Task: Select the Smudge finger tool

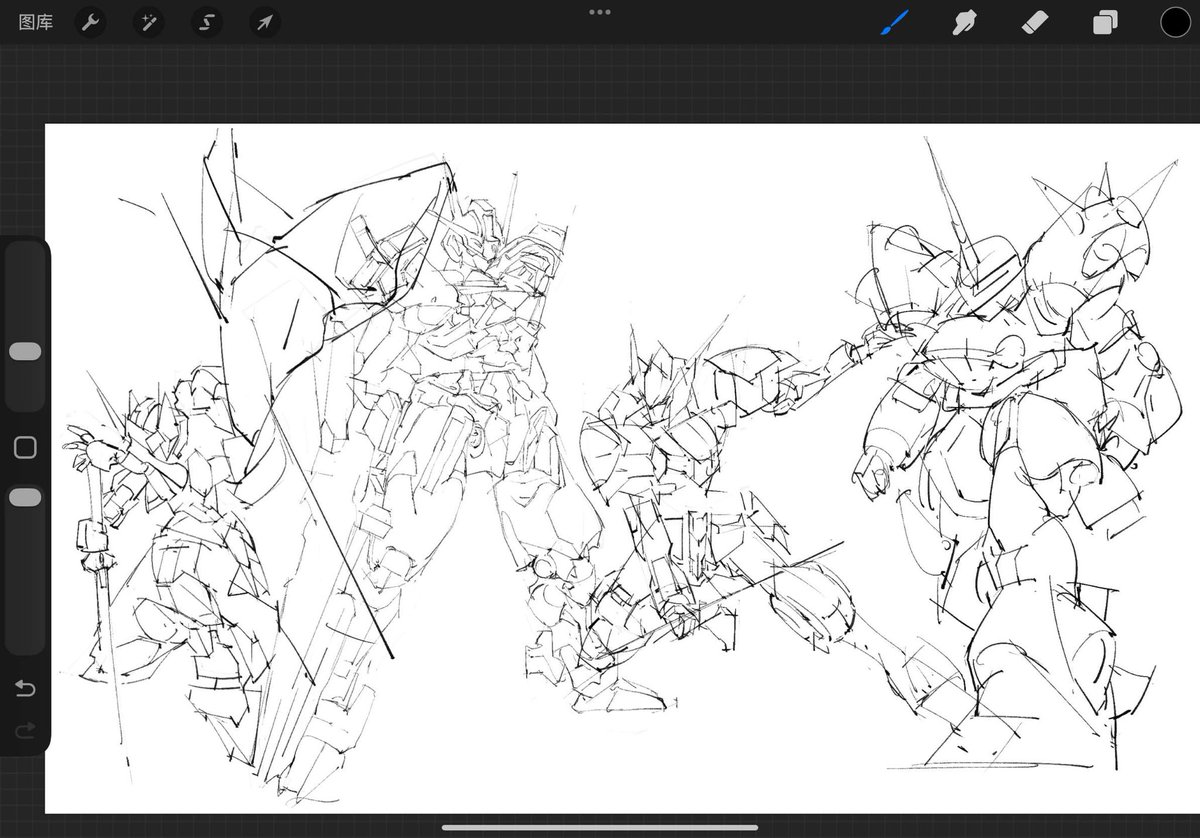Action: pos(965,22)
